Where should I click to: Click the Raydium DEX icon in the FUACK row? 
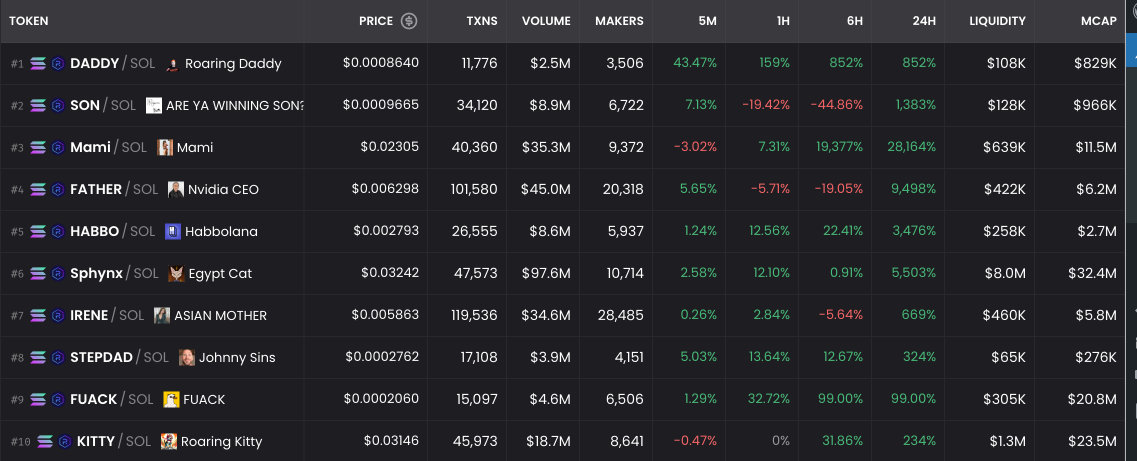click(x=58, y=400)
